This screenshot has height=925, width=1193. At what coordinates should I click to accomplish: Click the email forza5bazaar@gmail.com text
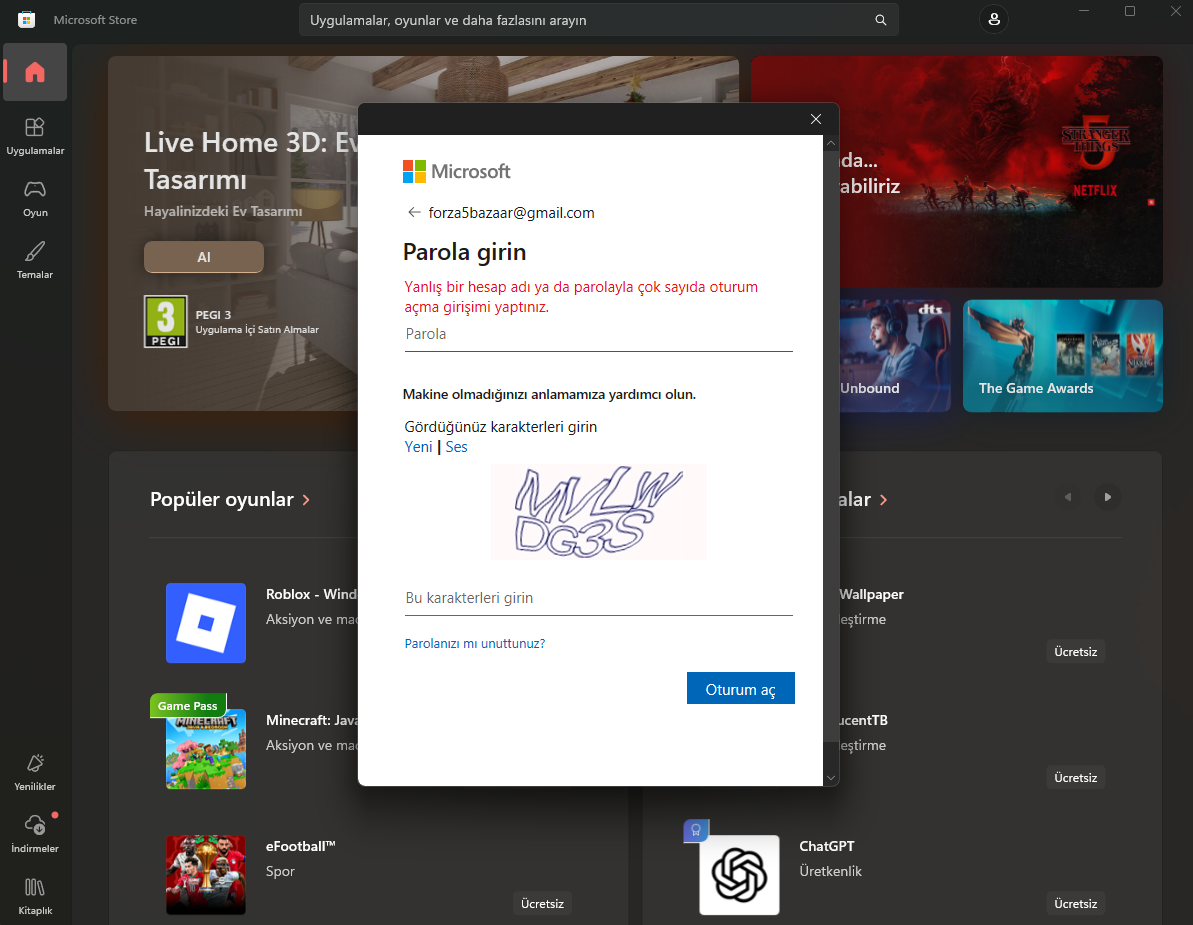coord(511,213)
